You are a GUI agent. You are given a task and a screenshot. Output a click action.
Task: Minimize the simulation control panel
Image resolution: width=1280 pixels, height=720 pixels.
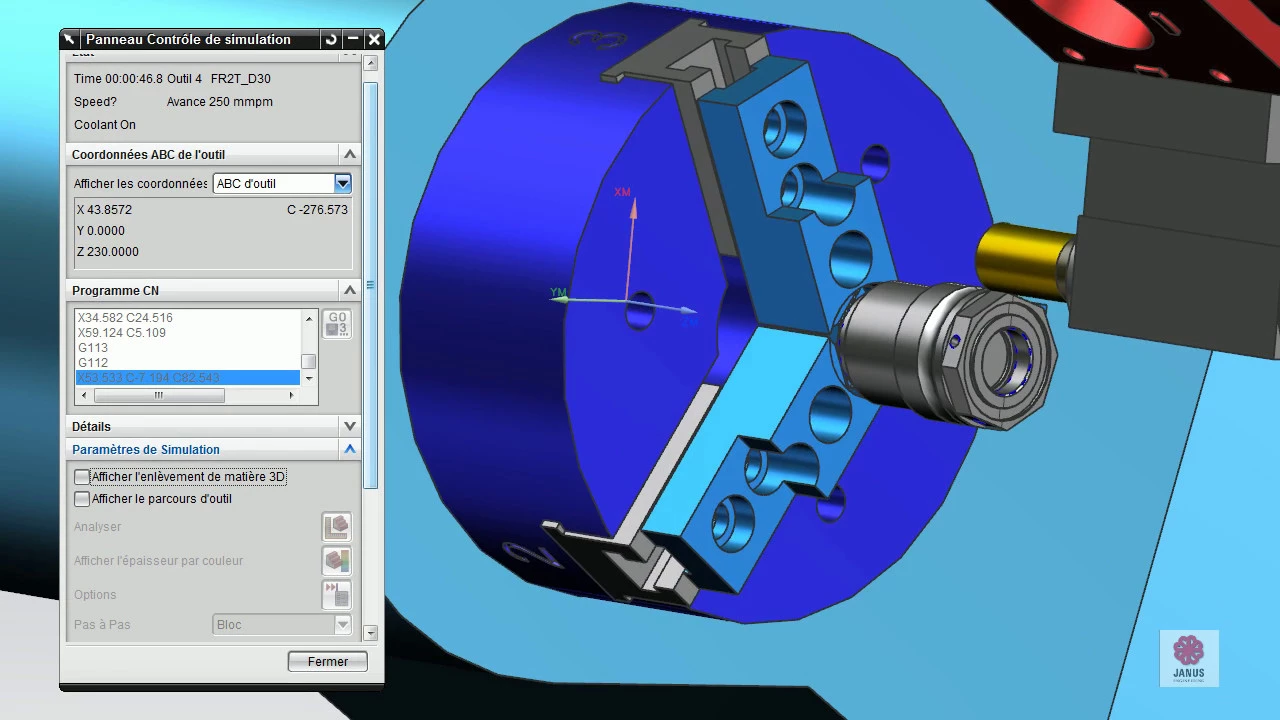click(352, 40)
